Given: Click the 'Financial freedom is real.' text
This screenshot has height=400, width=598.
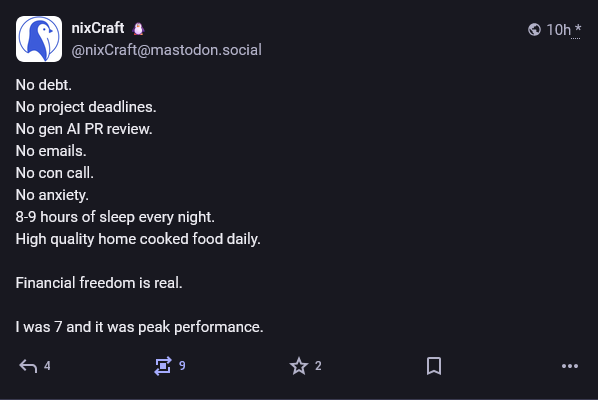Looking at the screenshot, I should 99,283.
